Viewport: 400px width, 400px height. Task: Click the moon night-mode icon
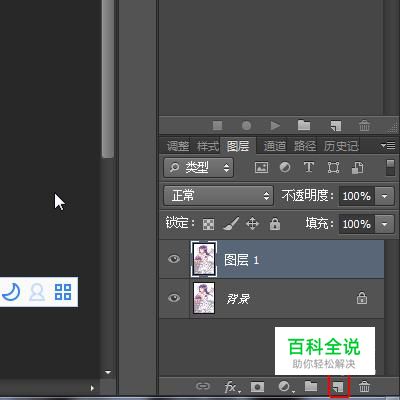point(11,292)
